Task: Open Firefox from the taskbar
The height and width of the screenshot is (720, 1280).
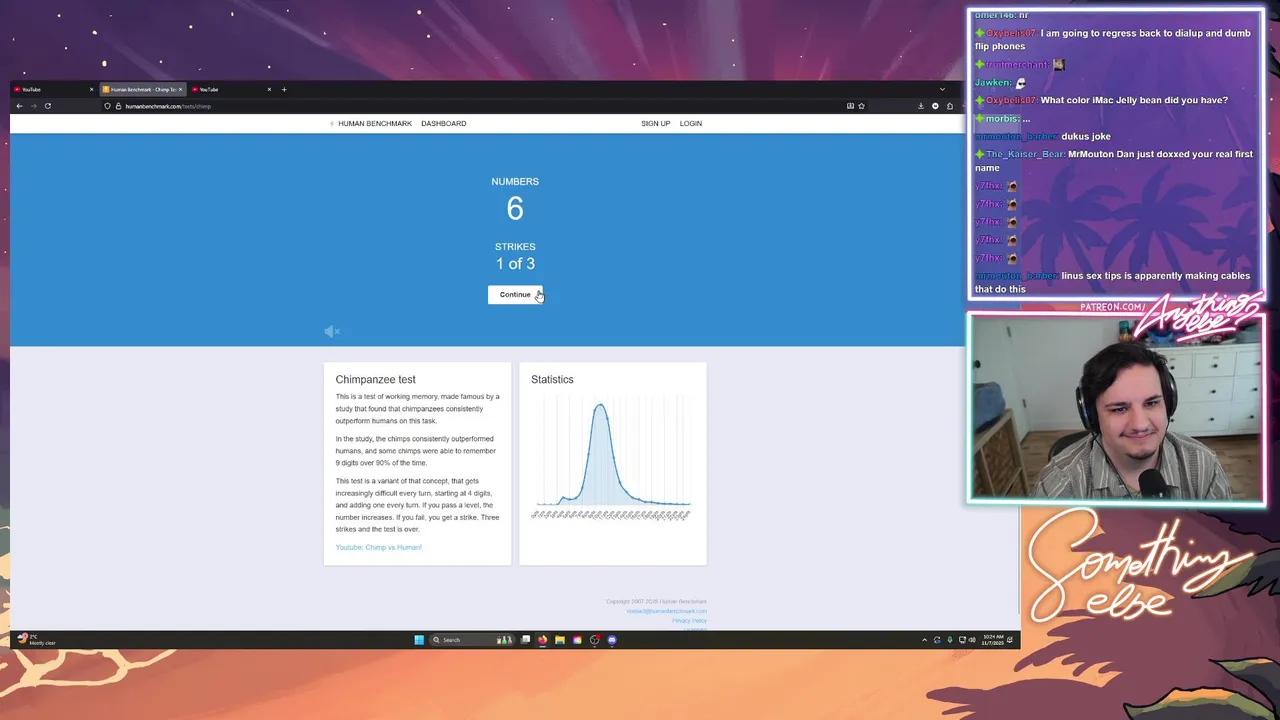Action: pos(542,640)
